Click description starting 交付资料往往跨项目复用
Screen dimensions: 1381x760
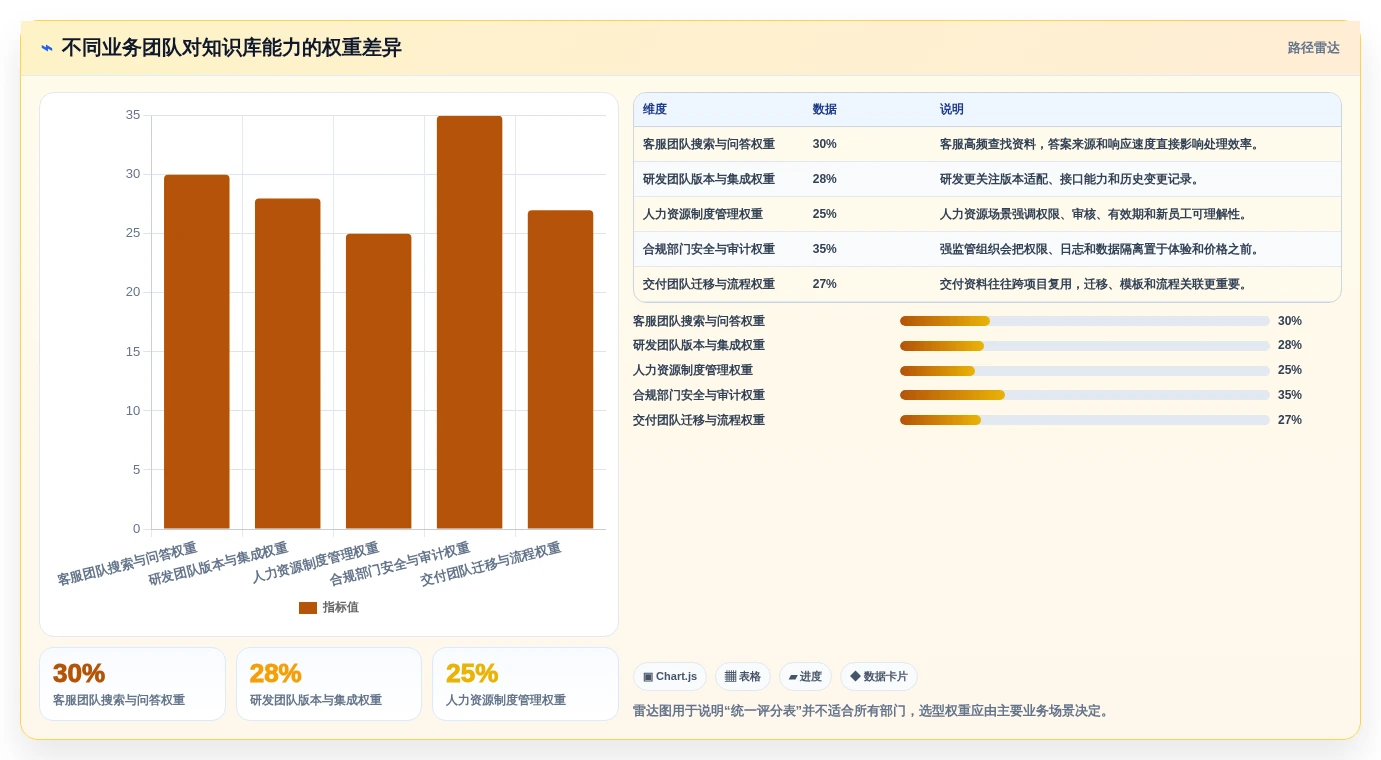1096,284
